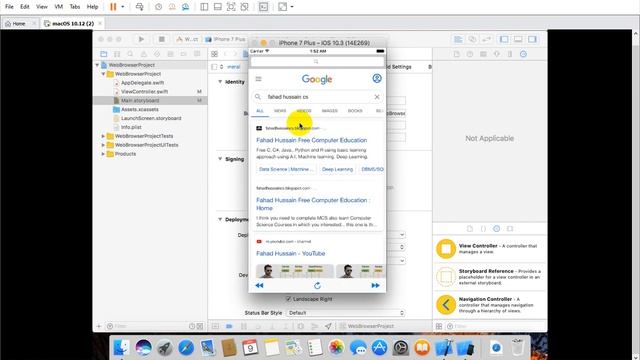Open the Quick Help inspector icon
The height and width of the screenshot is (360, 640).
(x=470, y=54)
